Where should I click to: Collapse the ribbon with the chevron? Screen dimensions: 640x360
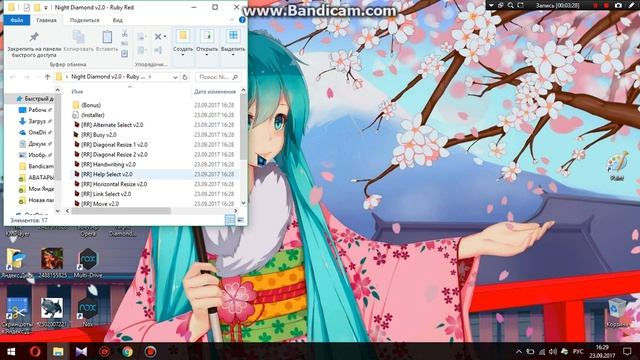(x=232, y=20)
